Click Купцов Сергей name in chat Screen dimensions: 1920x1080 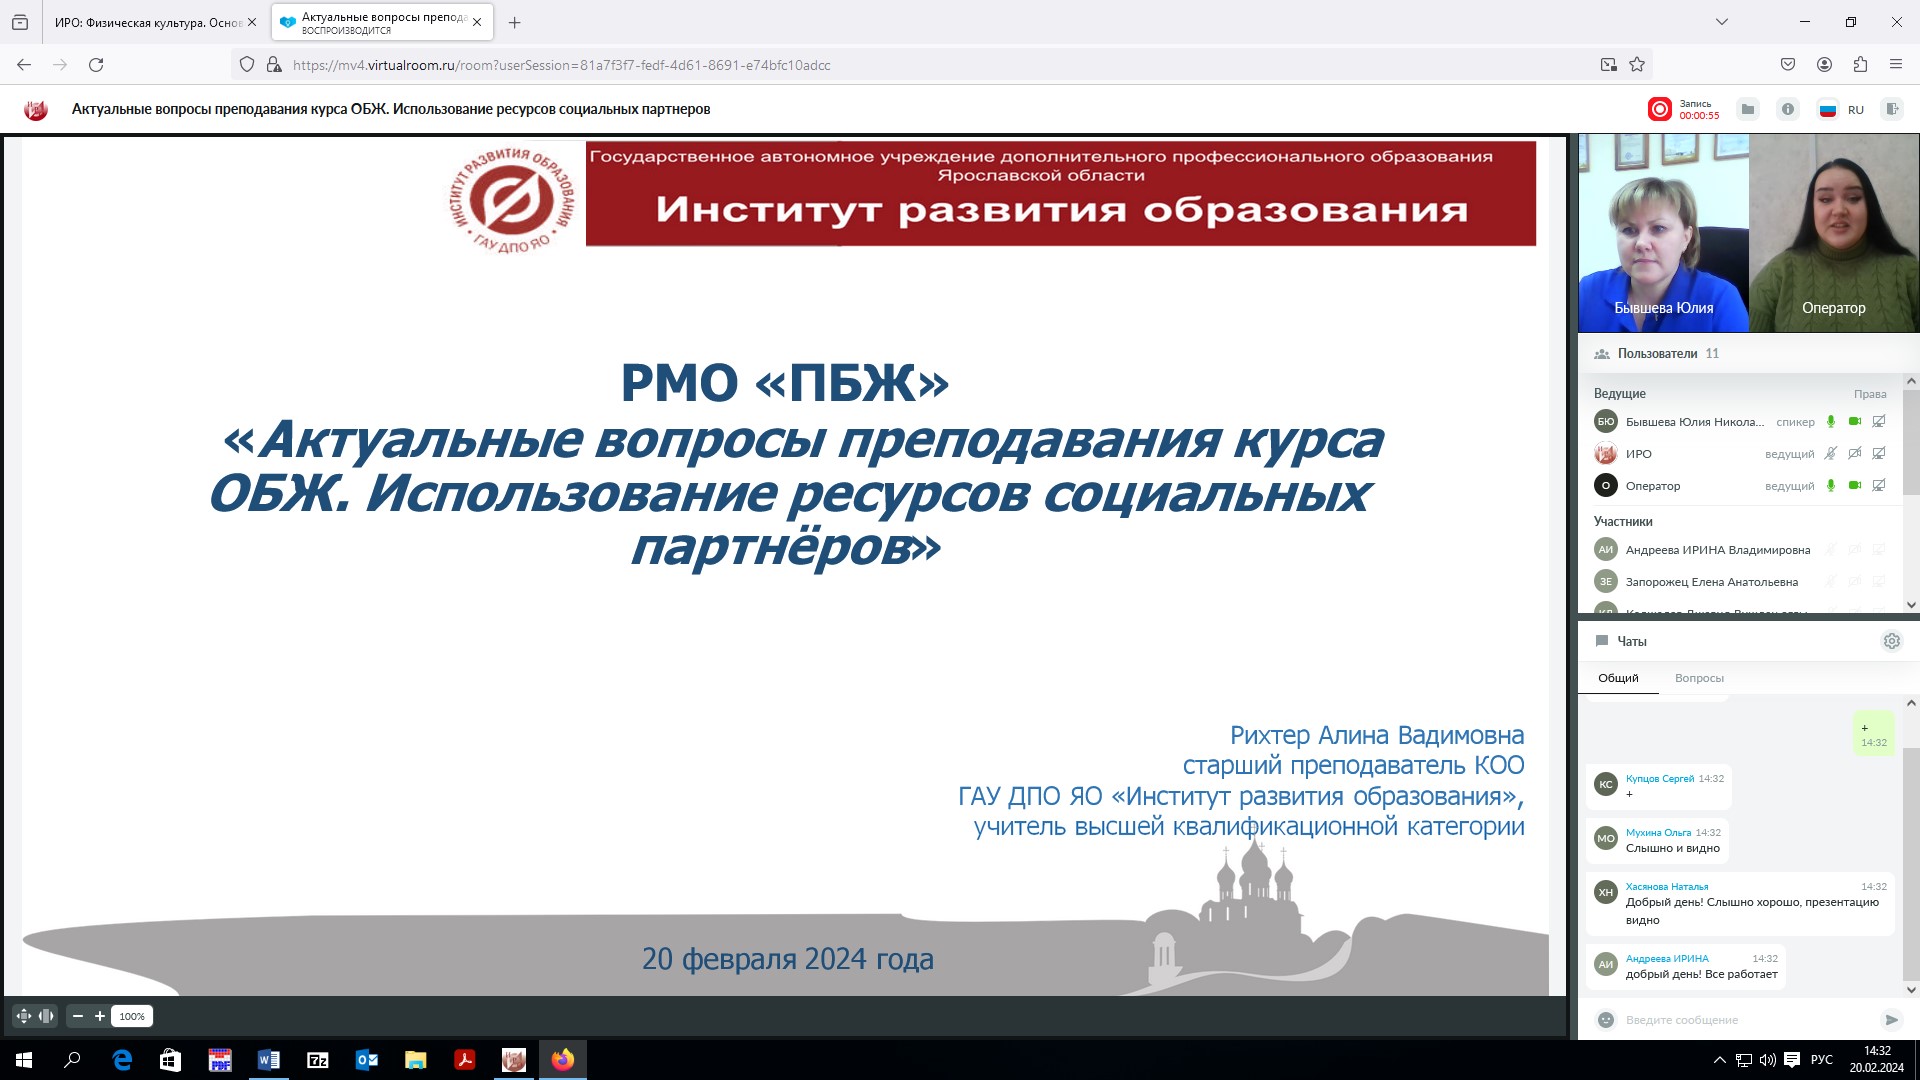(1660, 778)
